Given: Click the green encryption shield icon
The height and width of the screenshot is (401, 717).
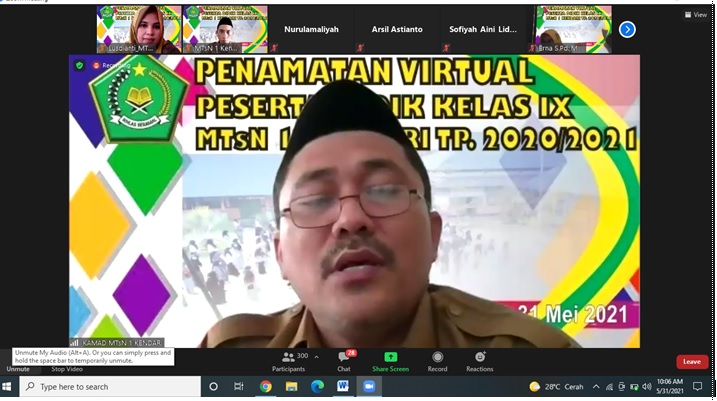Looking at the screenshot, I should pyautogui.click(x=80, y=65).
